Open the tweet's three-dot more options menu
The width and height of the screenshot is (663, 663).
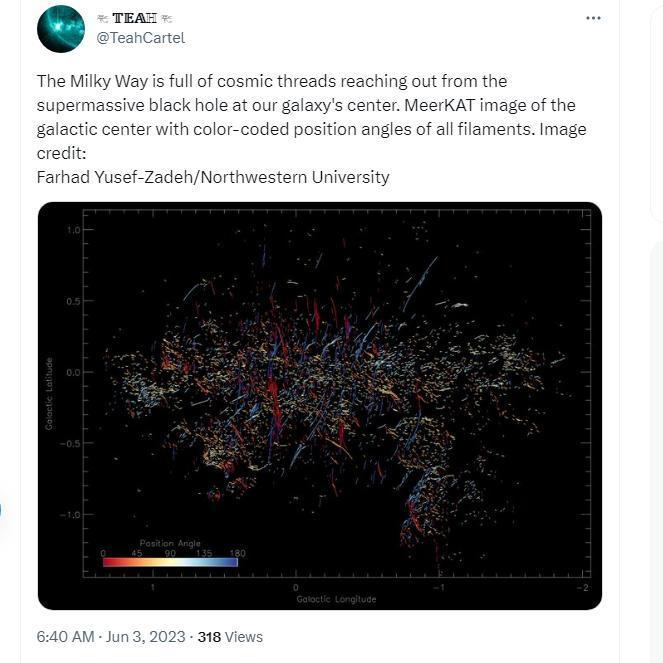tap(593, 18)
